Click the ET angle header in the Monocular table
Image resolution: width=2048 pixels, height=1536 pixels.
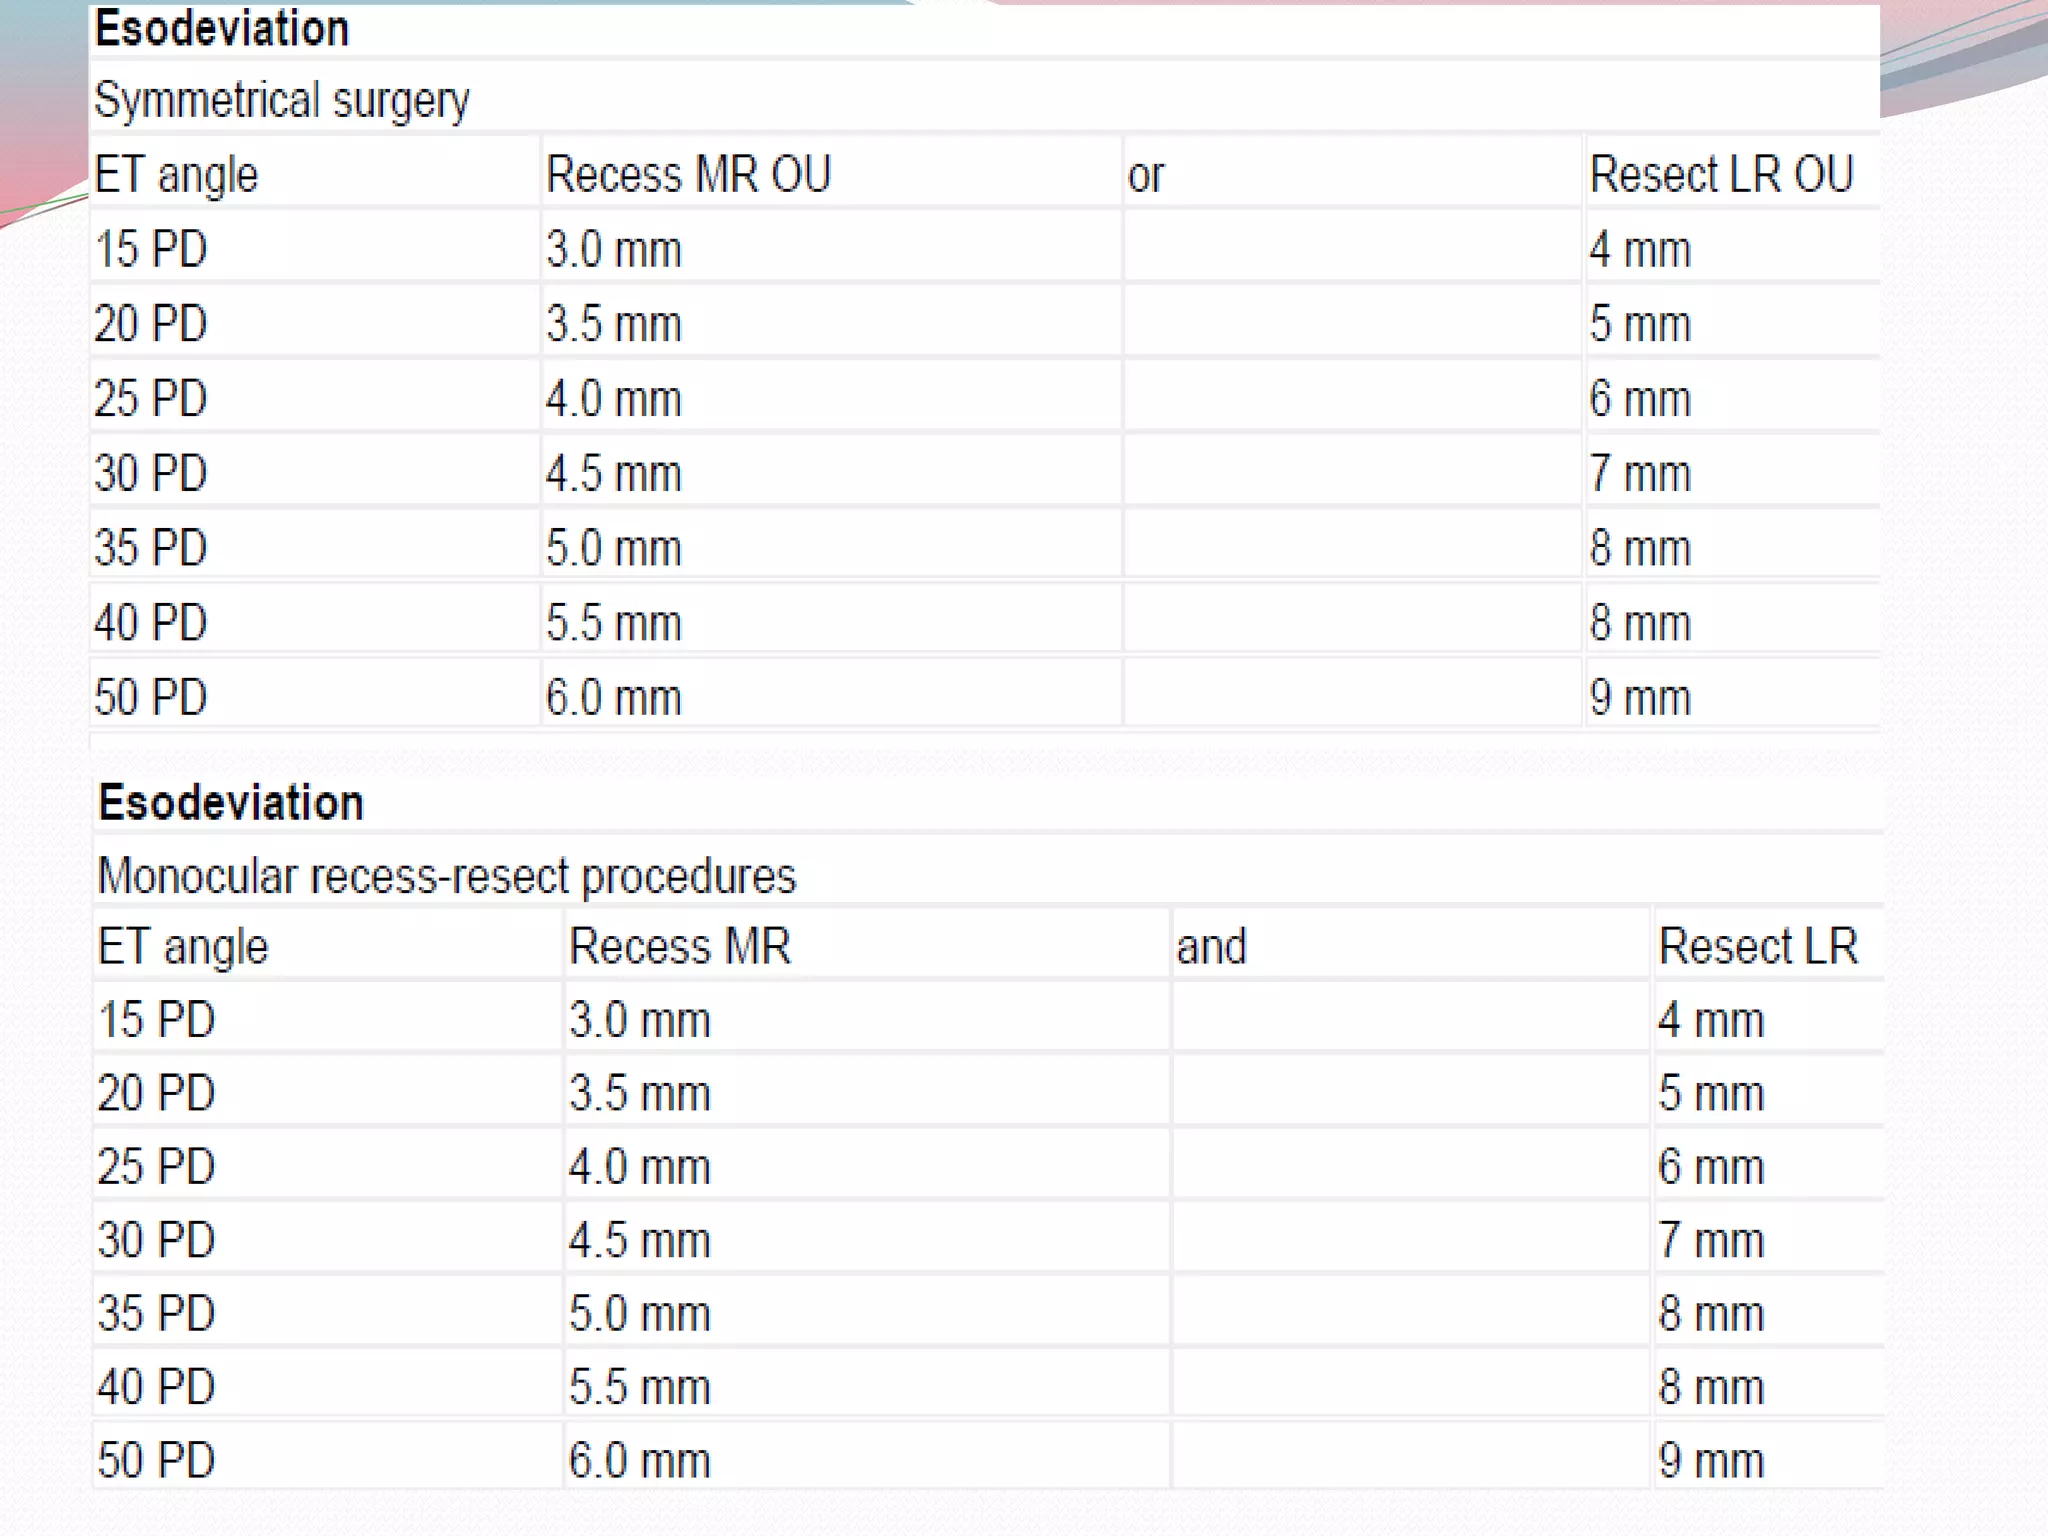coord(183,946)
